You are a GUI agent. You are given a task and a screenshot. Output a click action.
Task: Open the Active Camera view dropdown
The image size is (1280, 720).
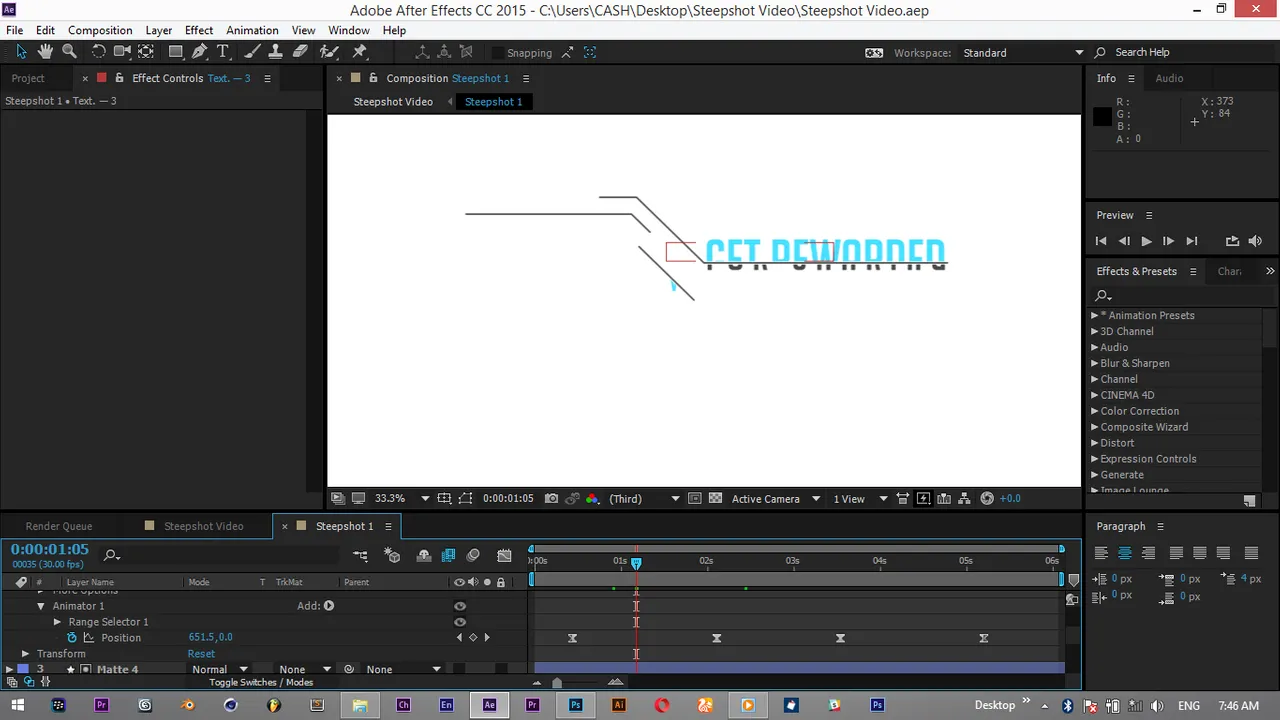(775, 498)
